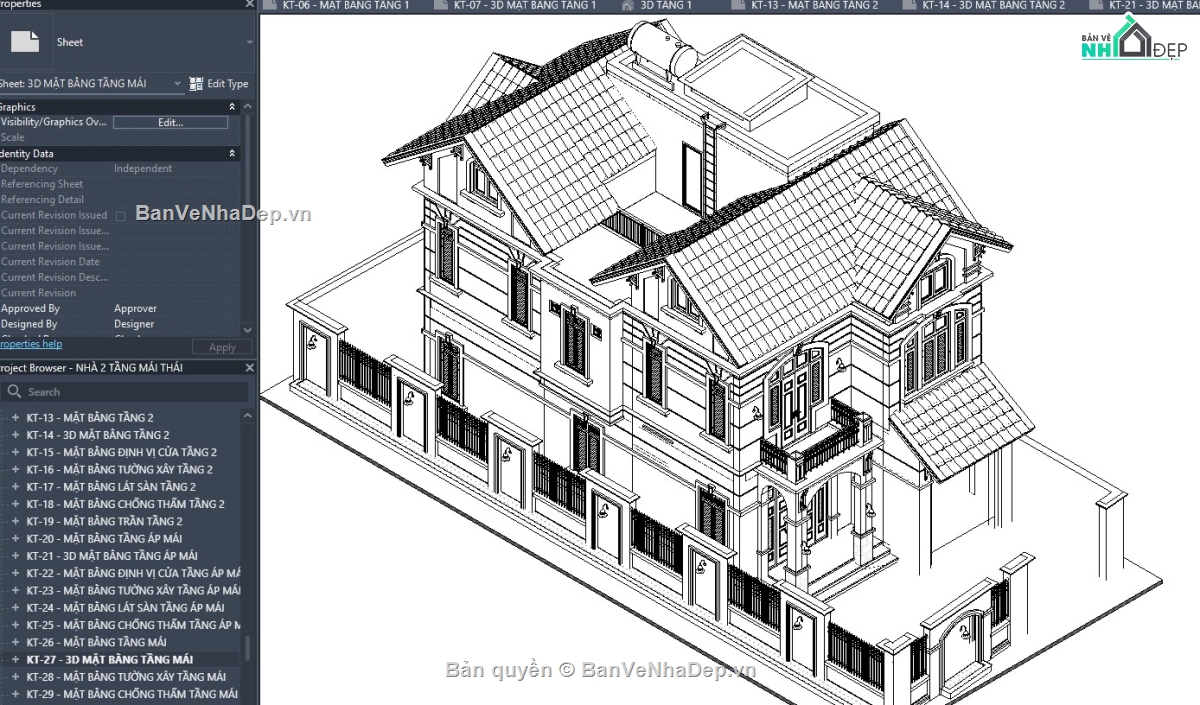Select KT-24 - MẶT BẰNG LÁT SÀN row
This screenshot has height=705, width=1200.
[x=125, y=608]
